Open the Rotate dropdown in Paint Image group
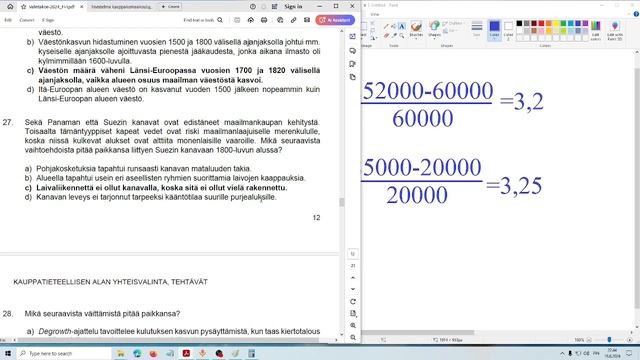Viewport: 640px width, 360px height. 373,38
